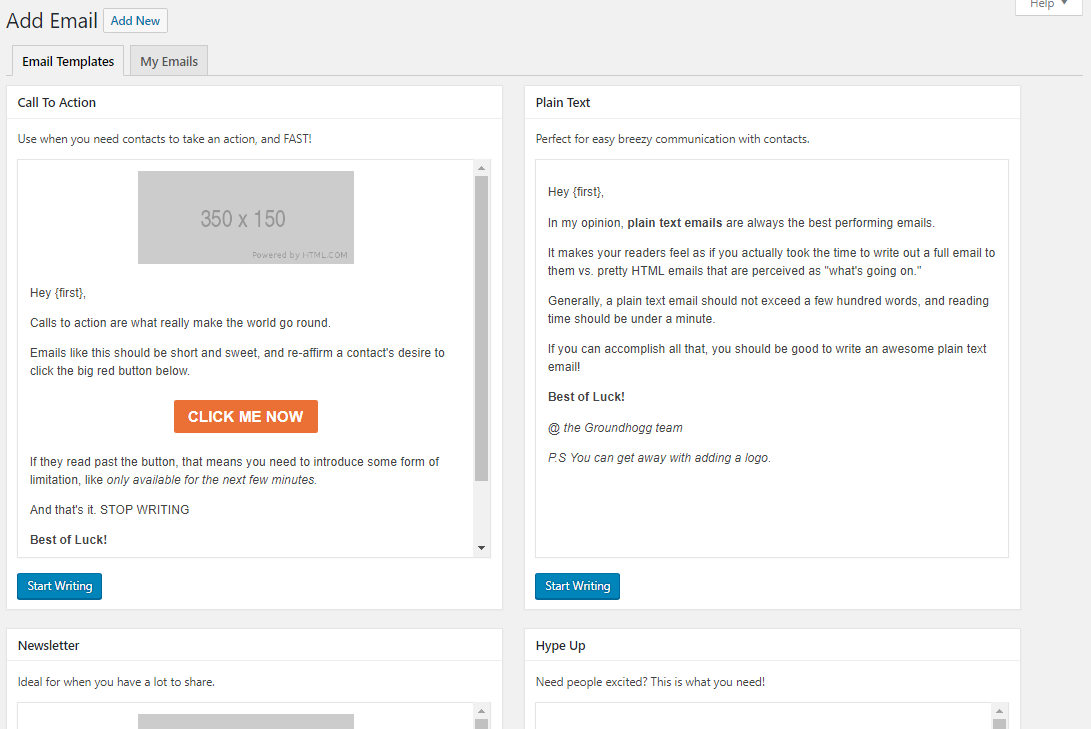Click the 350 x 150 placeholder image
Screen dimensions: 1091x729
click(246, 218)
